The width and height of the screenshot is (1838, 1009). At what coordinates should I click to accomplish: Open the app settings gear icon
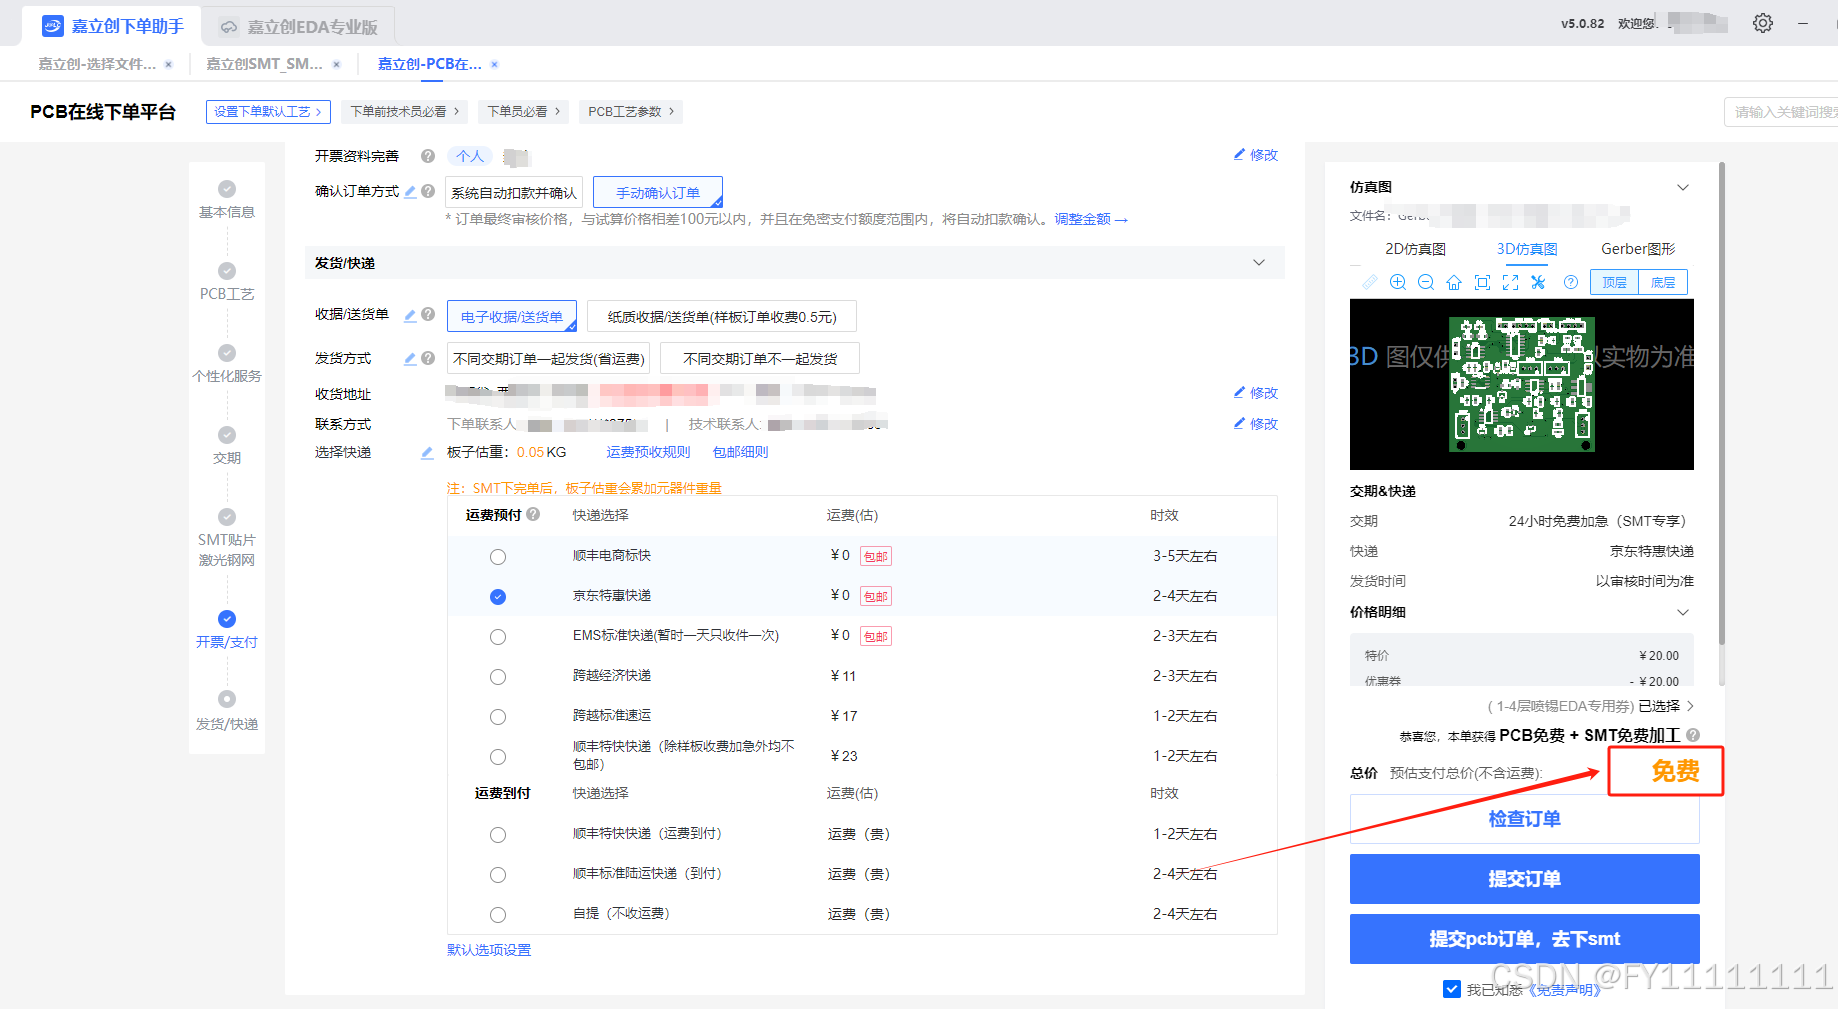pos(1763,23)
